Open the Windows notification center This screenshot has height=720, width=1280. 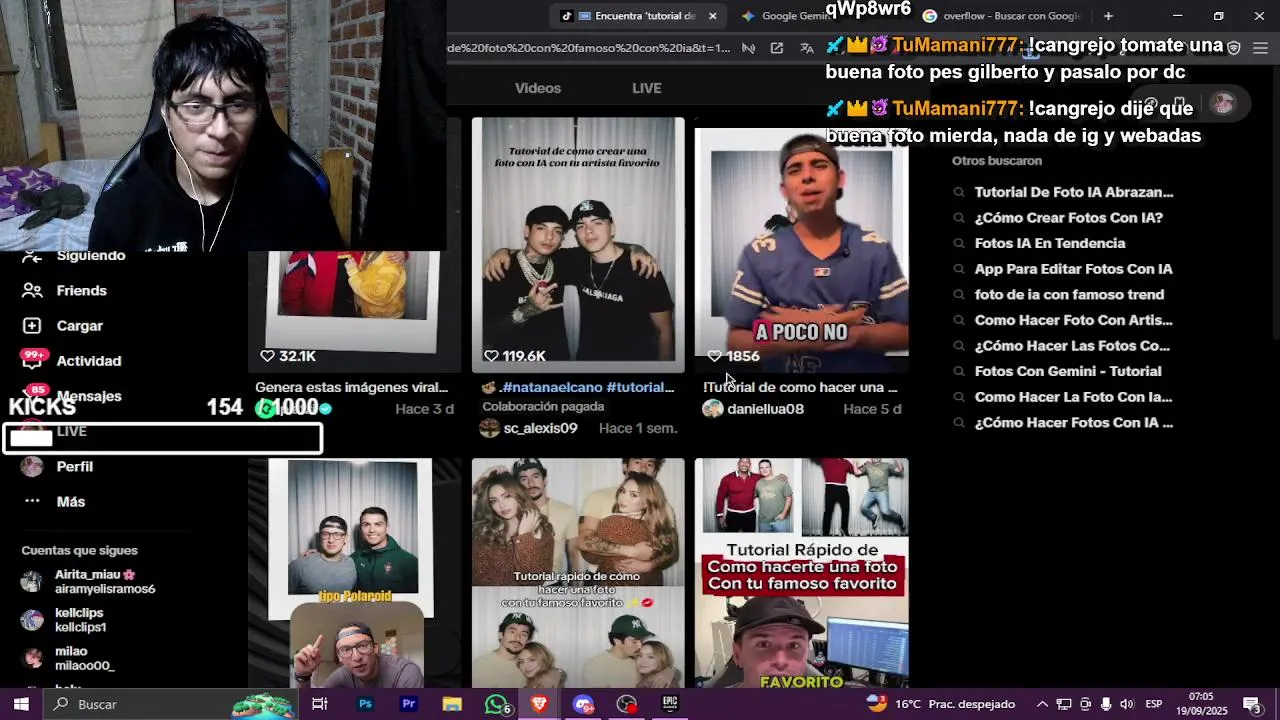1252,704
